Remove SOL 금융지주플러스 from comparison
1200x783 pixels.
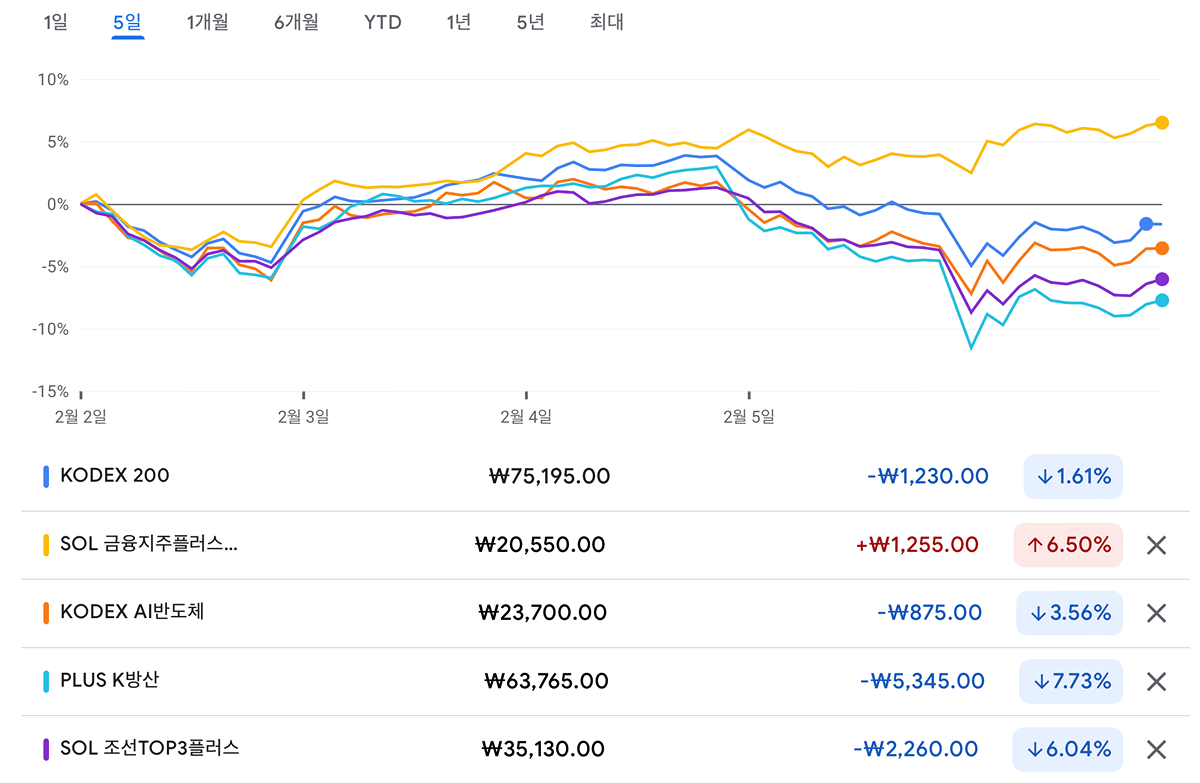pos(1156,545)
